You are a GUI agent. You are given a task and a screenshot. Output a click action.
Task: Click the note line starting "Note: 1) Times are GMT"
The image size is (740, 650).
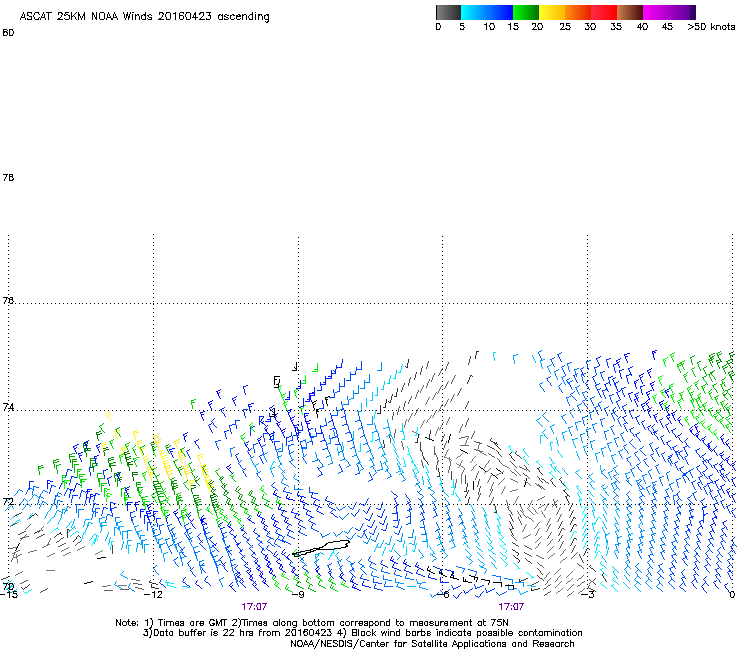(x=312, y=623)
